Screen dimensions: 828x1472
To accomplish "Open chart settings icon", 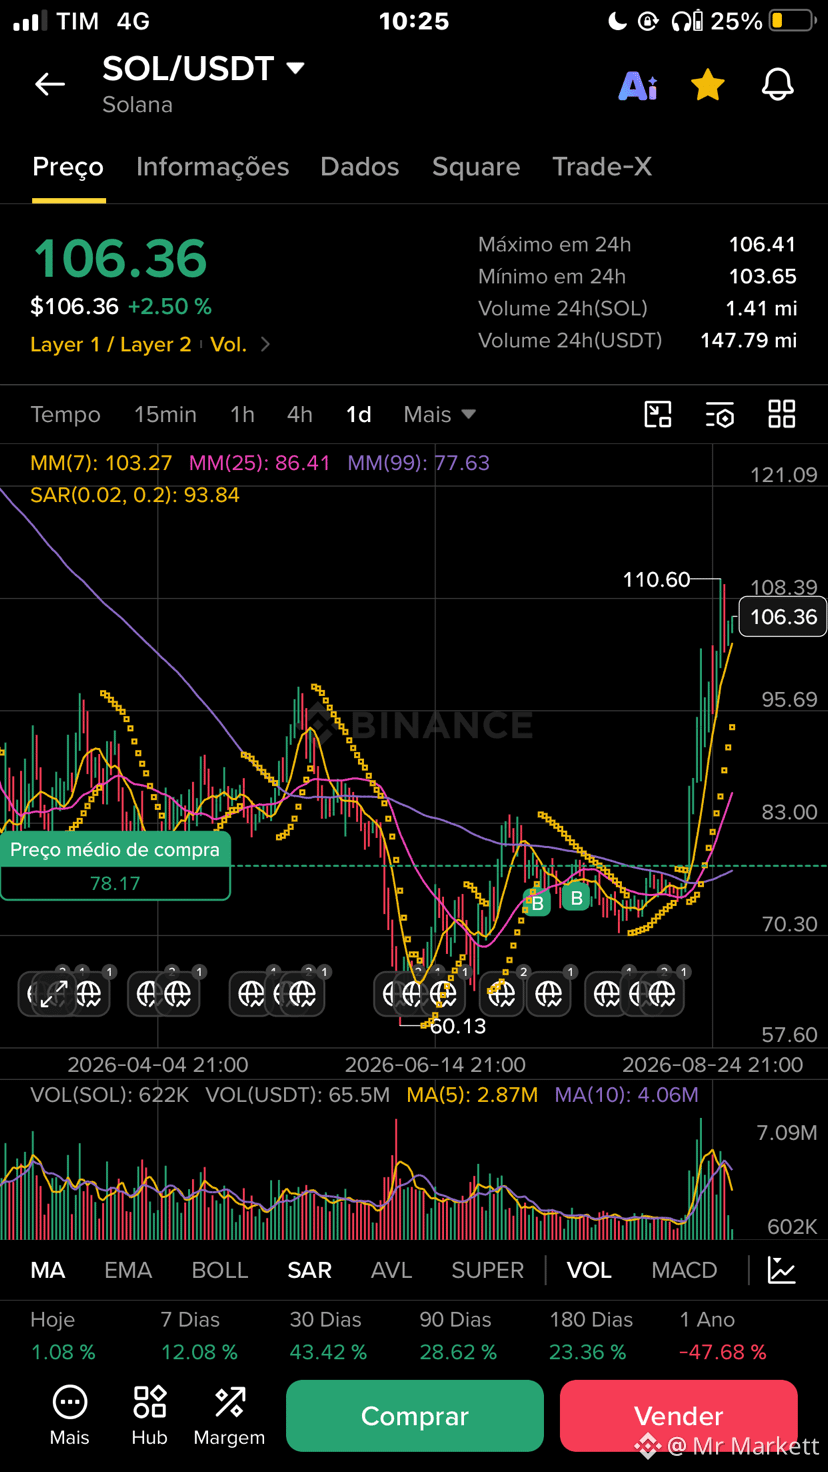I will tap(720, 414).
